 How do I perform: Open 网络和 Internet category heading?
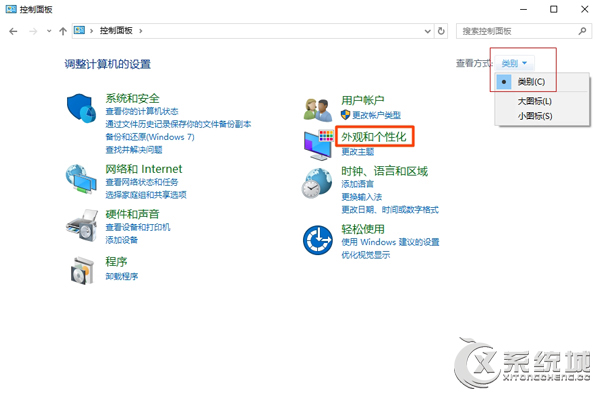[144, 169]
